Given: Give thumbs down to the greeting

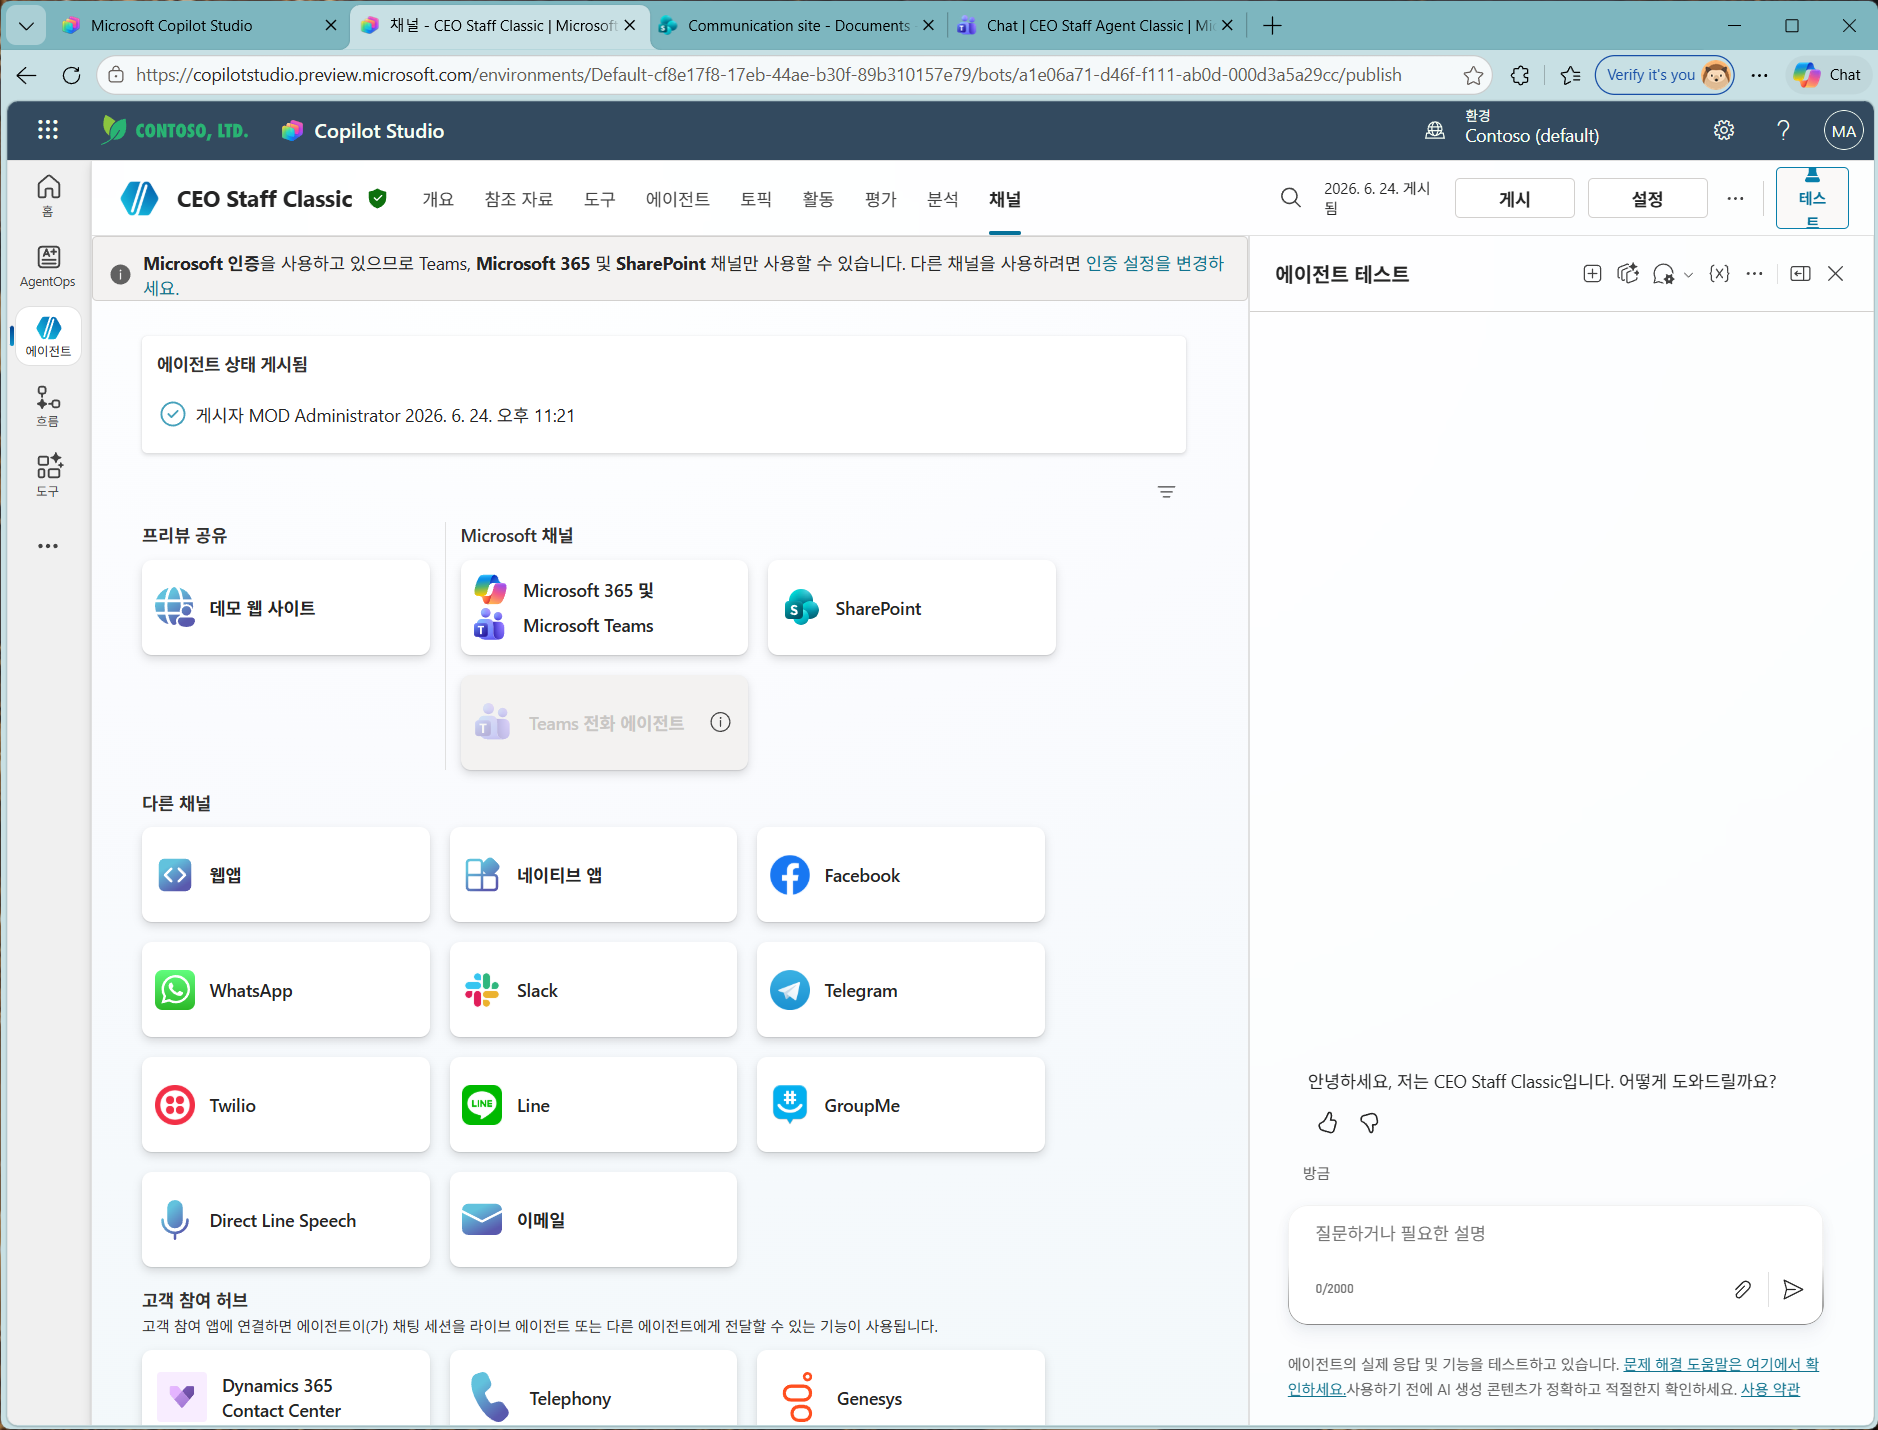Looking at the screenshot, I should point(1370,1123).
